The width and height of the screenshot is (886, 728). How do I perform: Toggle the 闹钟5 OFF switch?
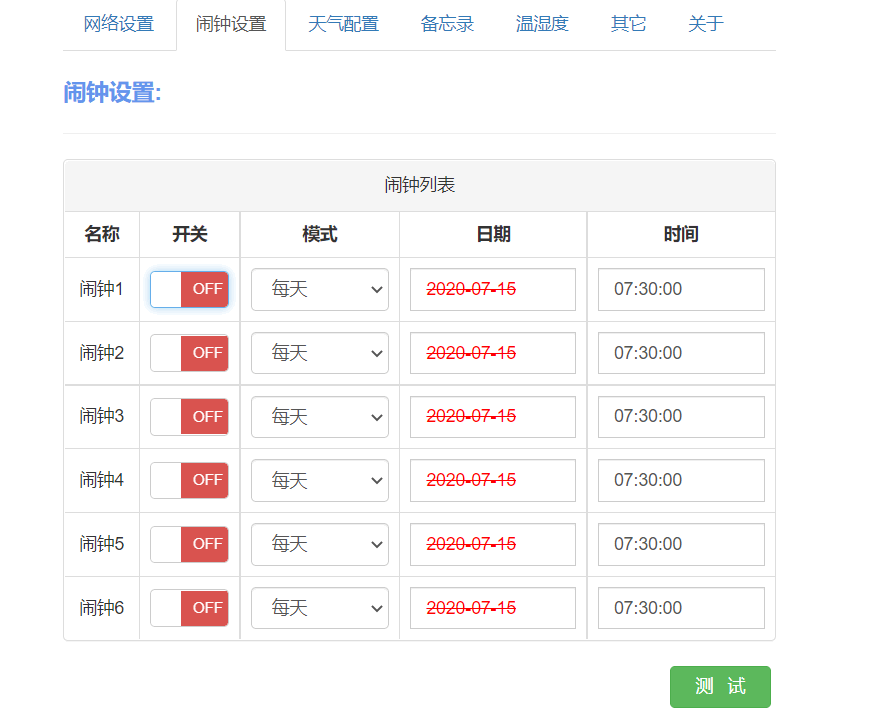189,544
